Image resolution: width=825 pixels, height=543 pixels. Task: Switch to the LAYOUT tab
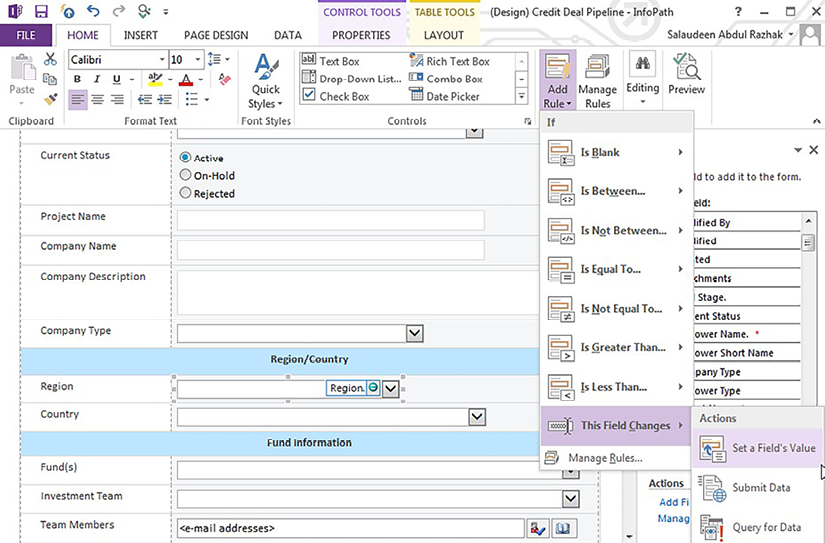tap(444, 35)
